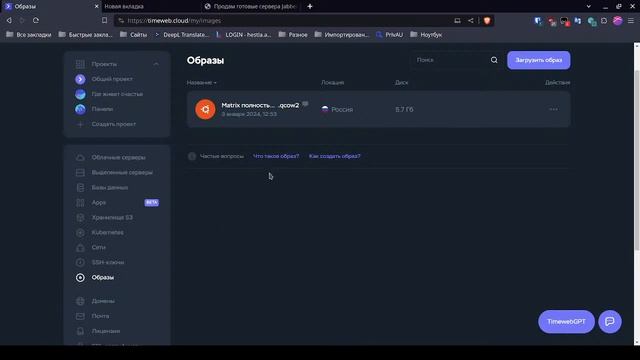
Task: Collapse the Проекты section chevron
Action: [x=156, y=64]
